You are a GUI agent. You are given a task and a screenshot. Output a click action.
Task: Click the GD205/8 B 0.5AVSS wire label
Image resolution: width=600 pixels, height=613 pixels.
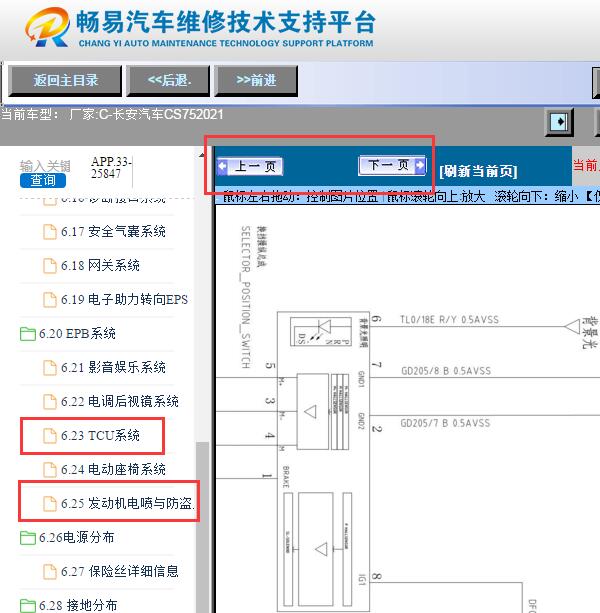pyautogui.click(x=446, y=371)
